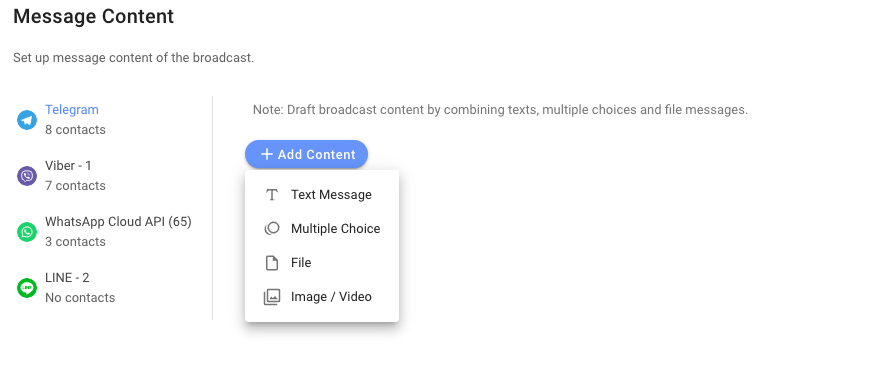The image size is (888, 378).
Task: Click the LINE channel icon
Action: pyautogui.click(x=27, y=288)
